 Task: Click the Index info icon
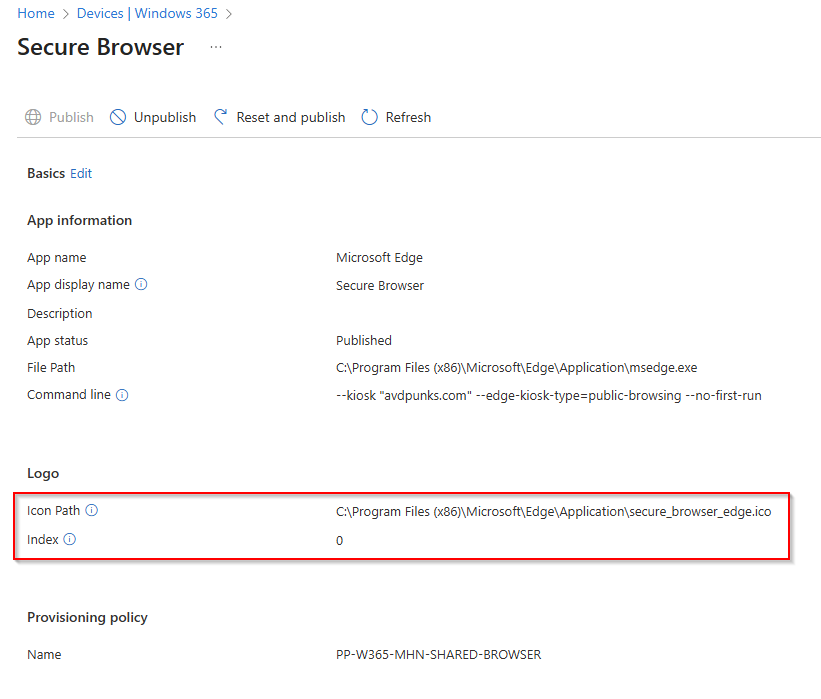70,539
